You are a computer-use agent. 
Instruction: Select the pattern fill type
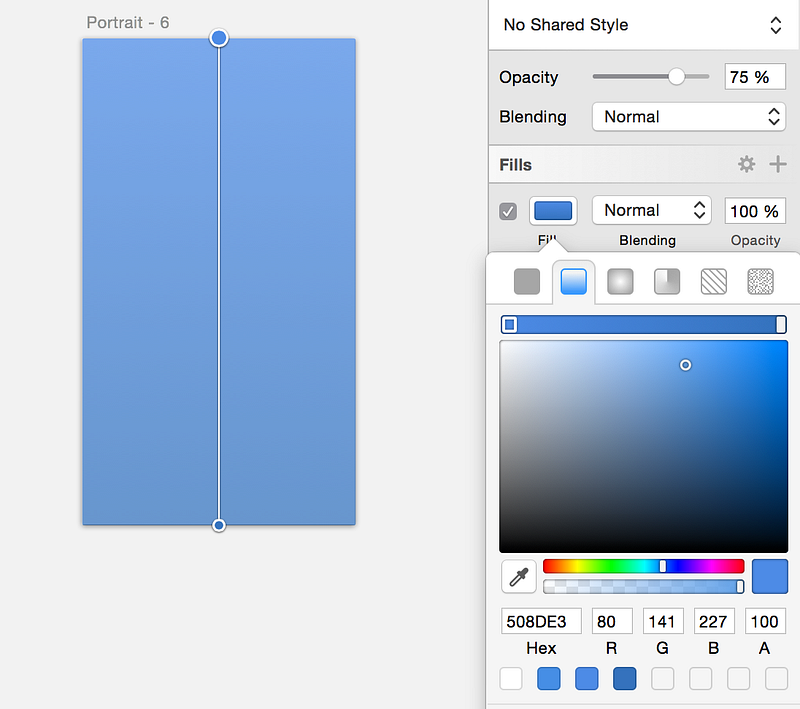point(713,282)
